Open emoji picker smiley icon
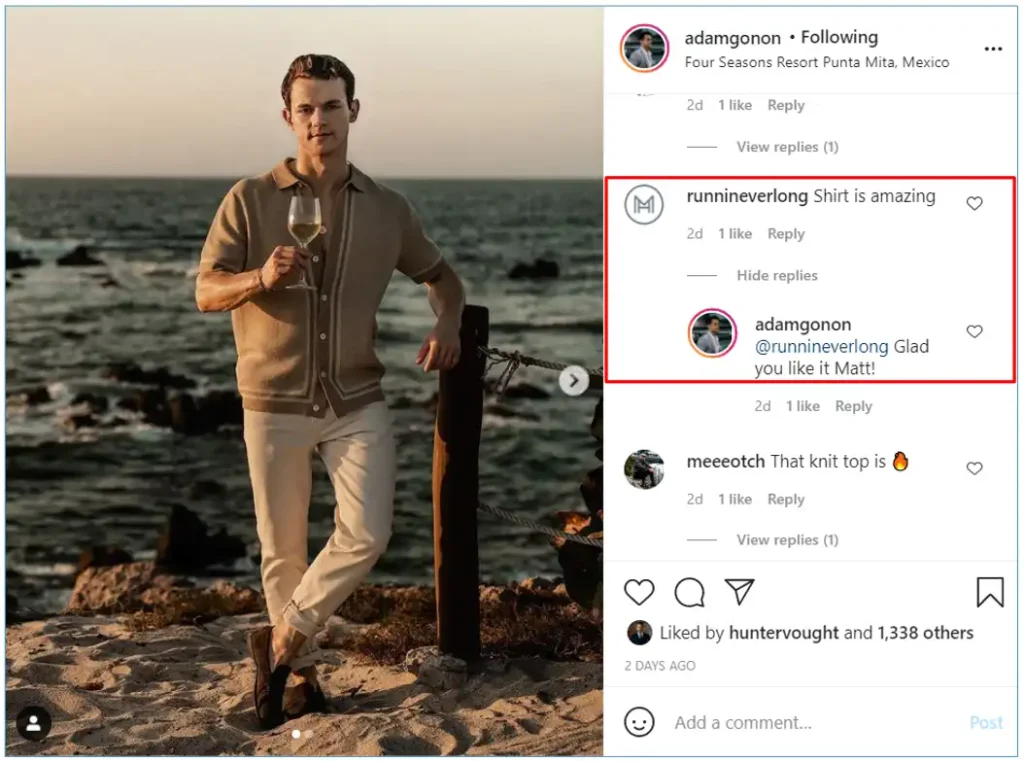Viewport: 1024px width, 761px height. (639, 722)
